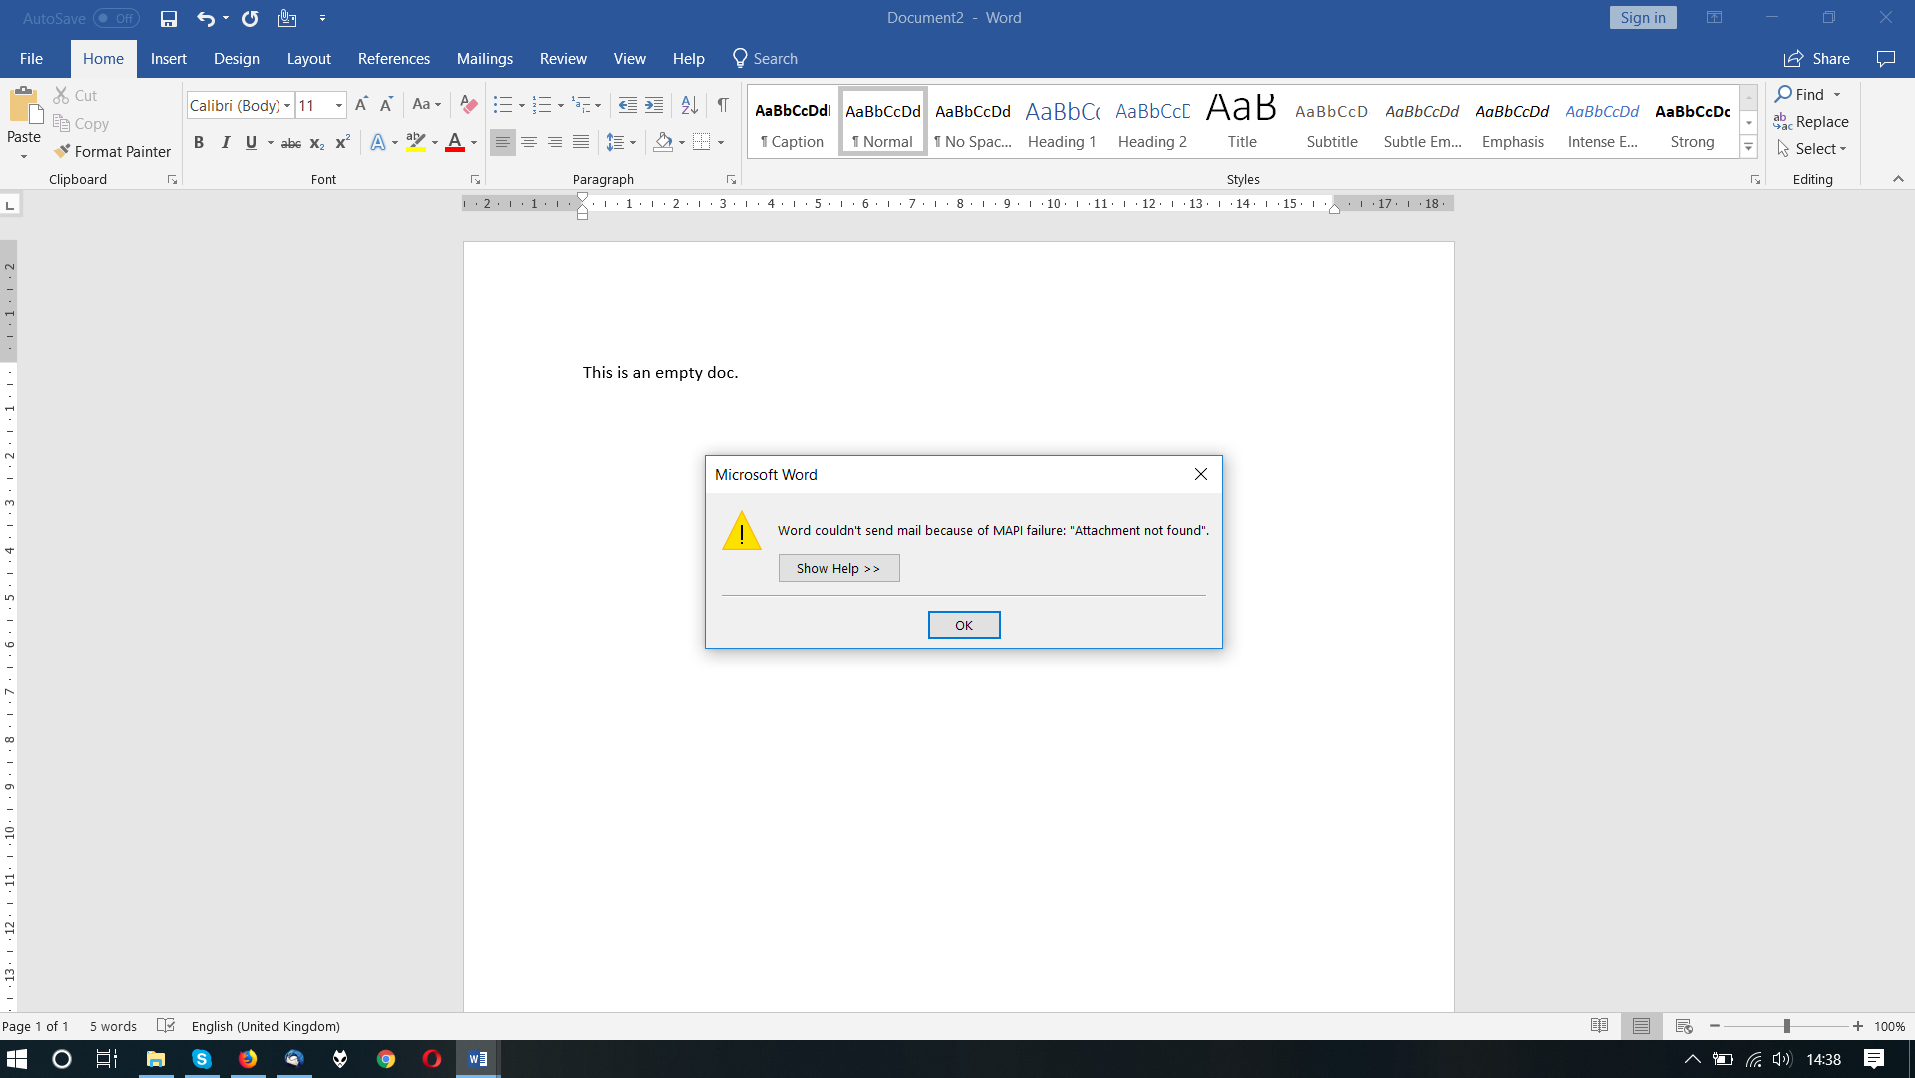Toggle Bold formatting
This screenshot has height=1078, width=1915.
click(199, 142)
